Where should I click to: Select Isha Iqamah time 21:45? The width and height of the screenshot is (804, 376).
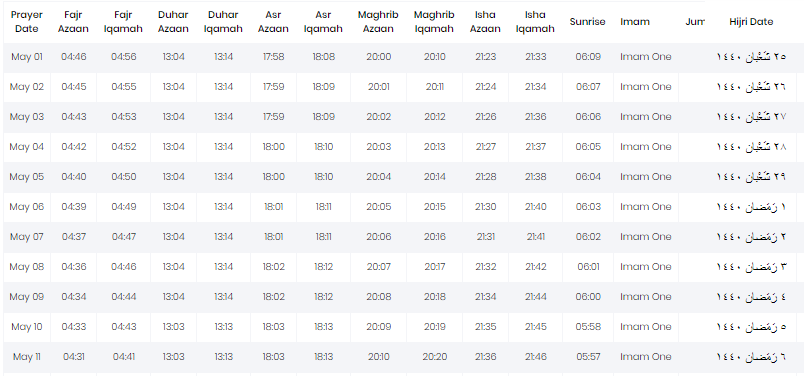pos(536,327)
